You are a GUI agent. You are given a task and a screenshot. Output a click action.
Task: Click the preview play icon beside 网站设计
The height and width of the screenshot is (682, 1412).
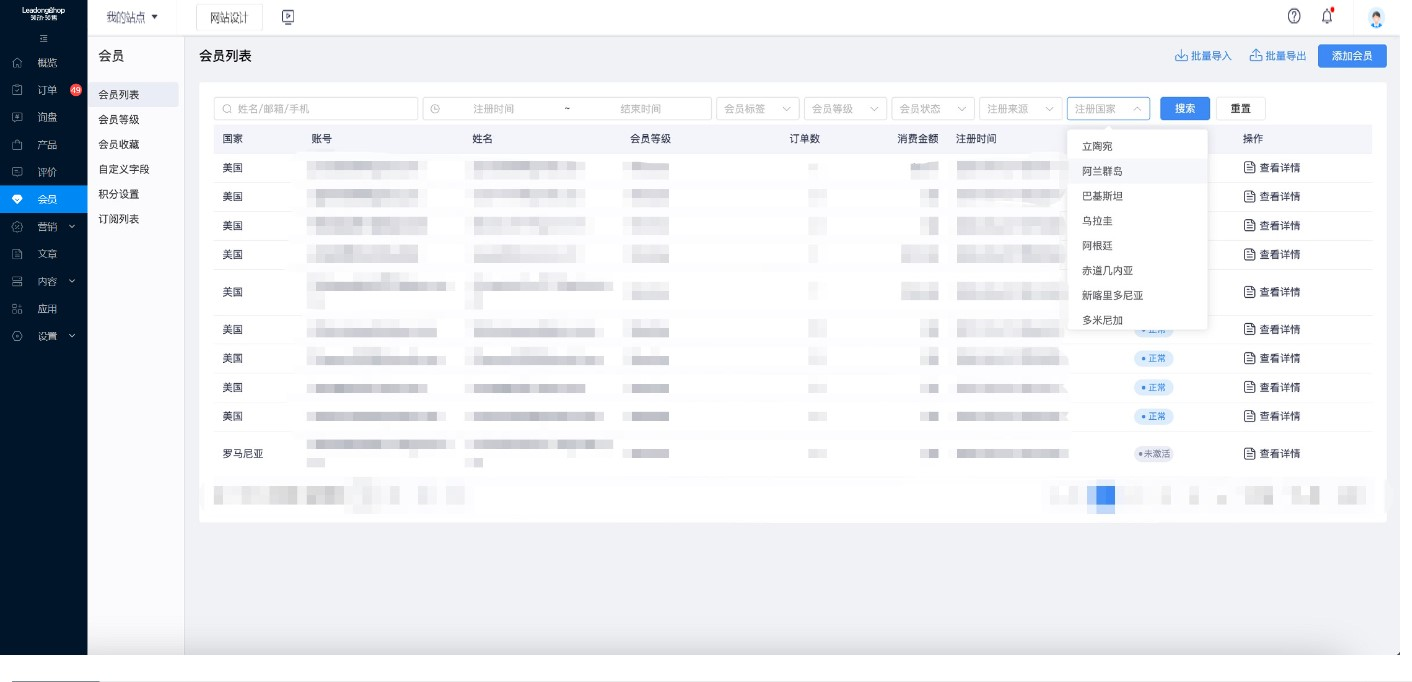(x=288, y=17)
